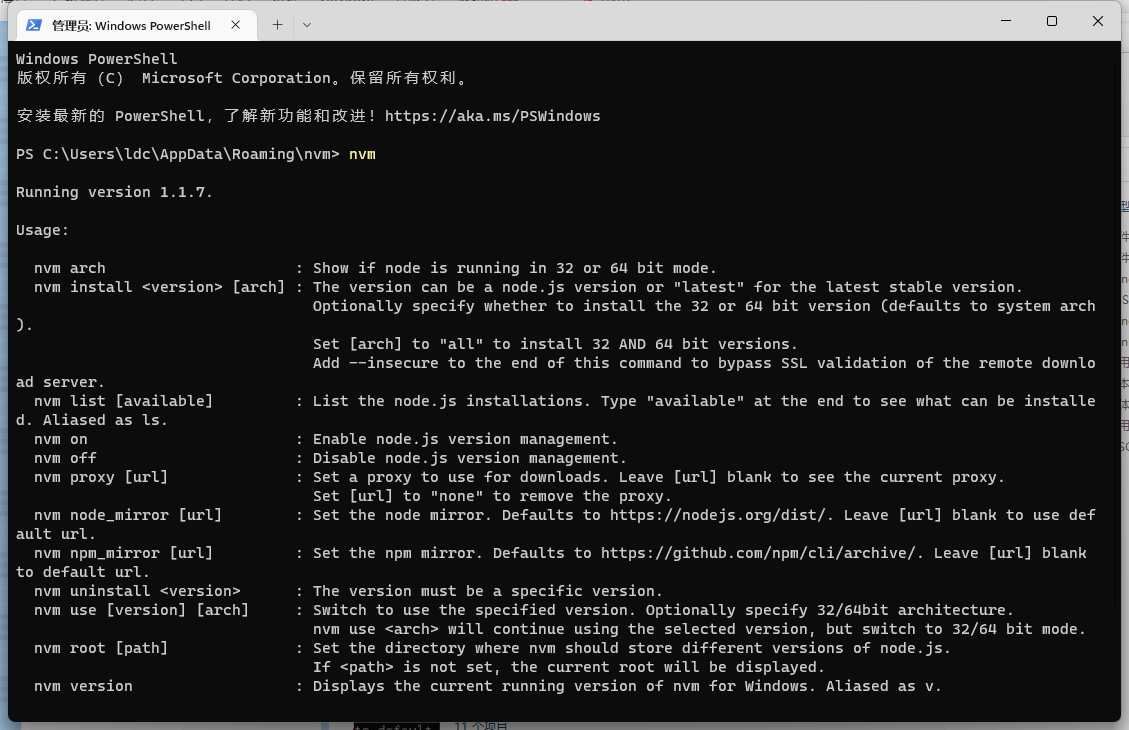
Task: Click the https://nodejs.org/dist/ URL in the output
Action: [717, 515]
